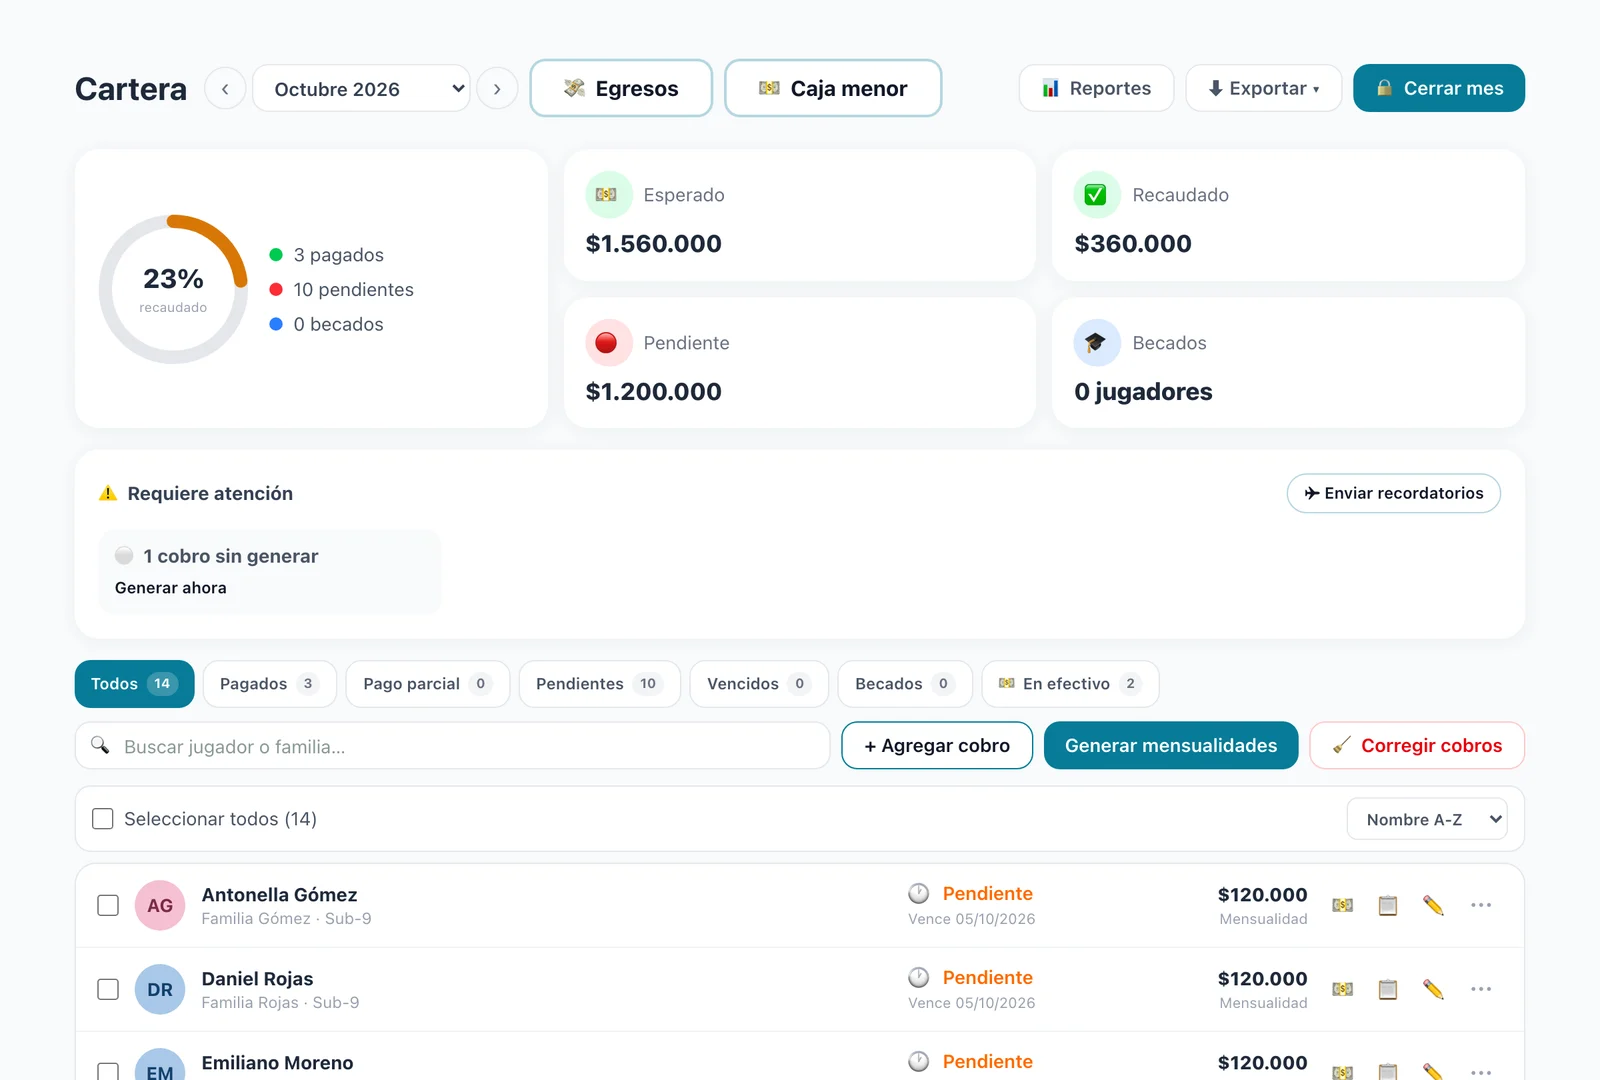Open the Becados filter tab
The image size is (1600, 1080).
tap(904, 684)
